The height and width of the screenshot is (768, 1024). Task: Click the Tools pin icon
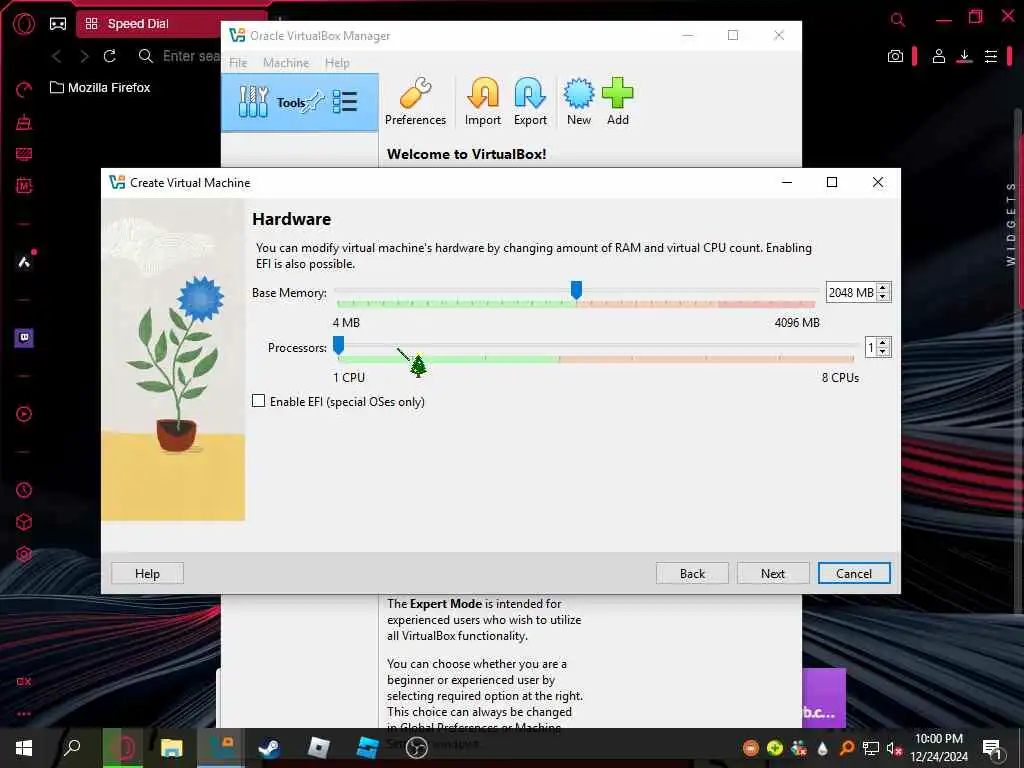pyautogui.click(x=315, y=102)
